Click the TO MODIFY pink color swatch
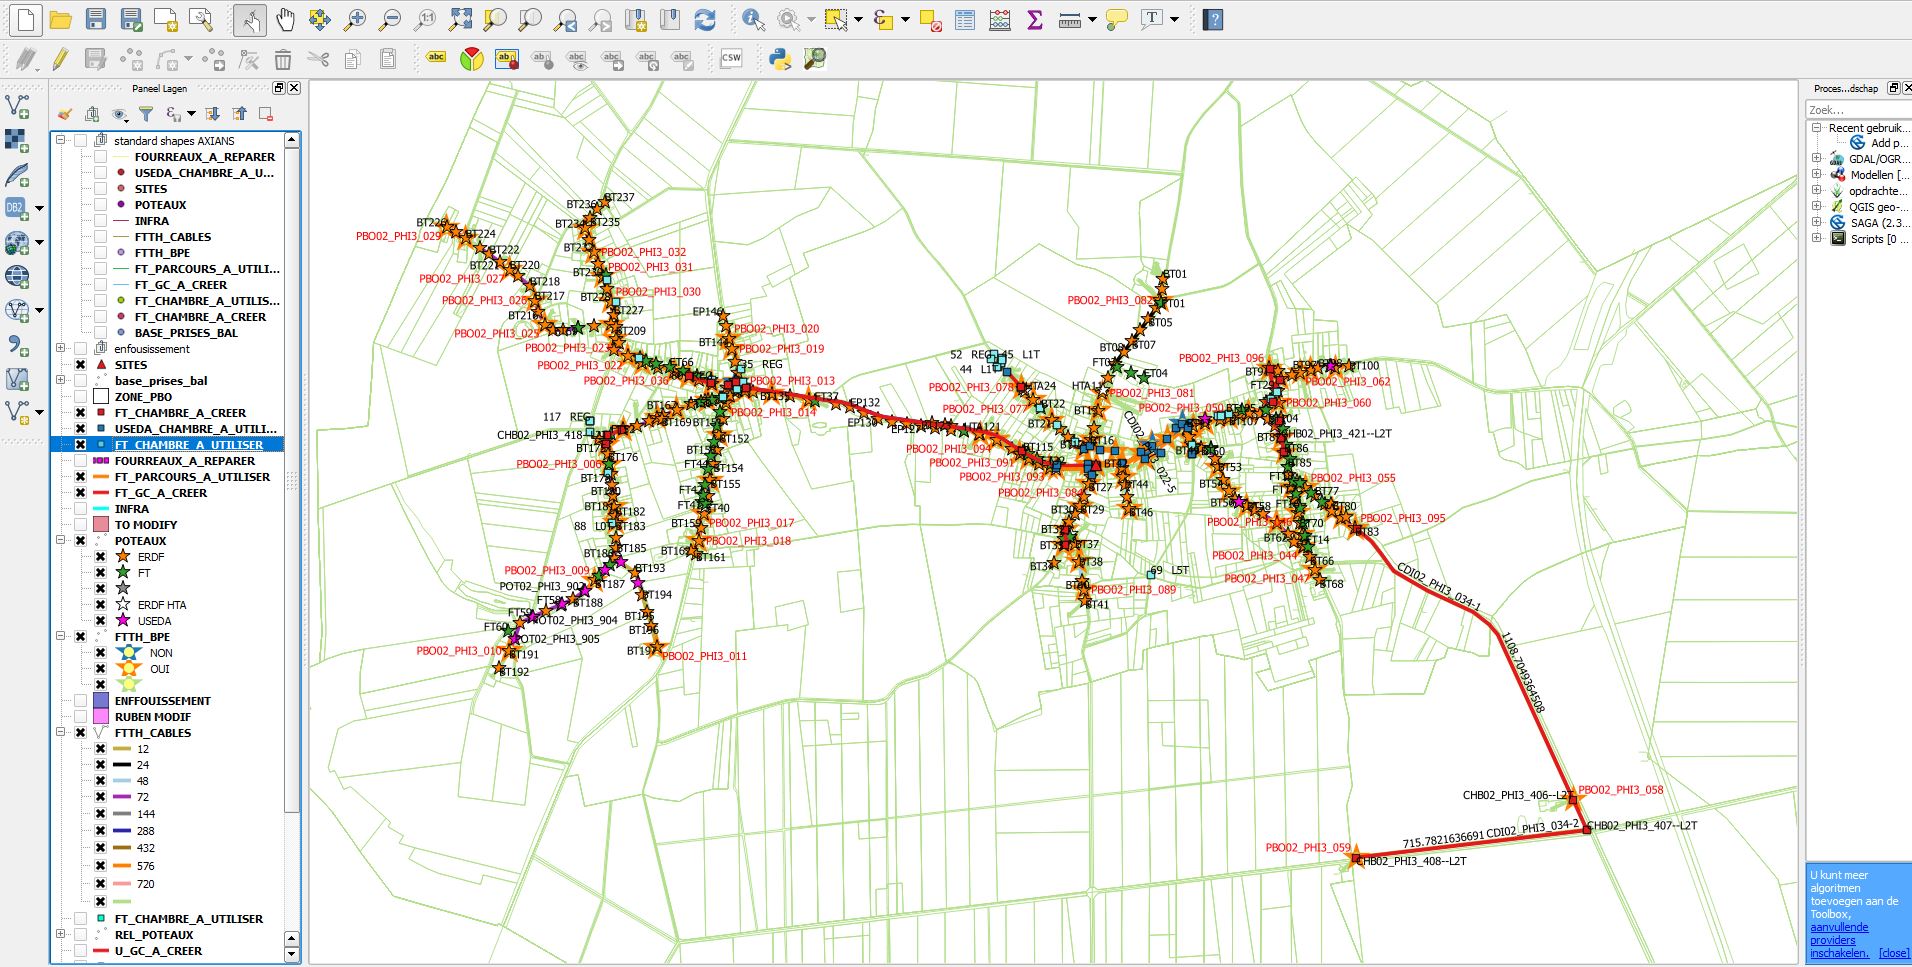 pyautogui.click(x=101, y=525)
